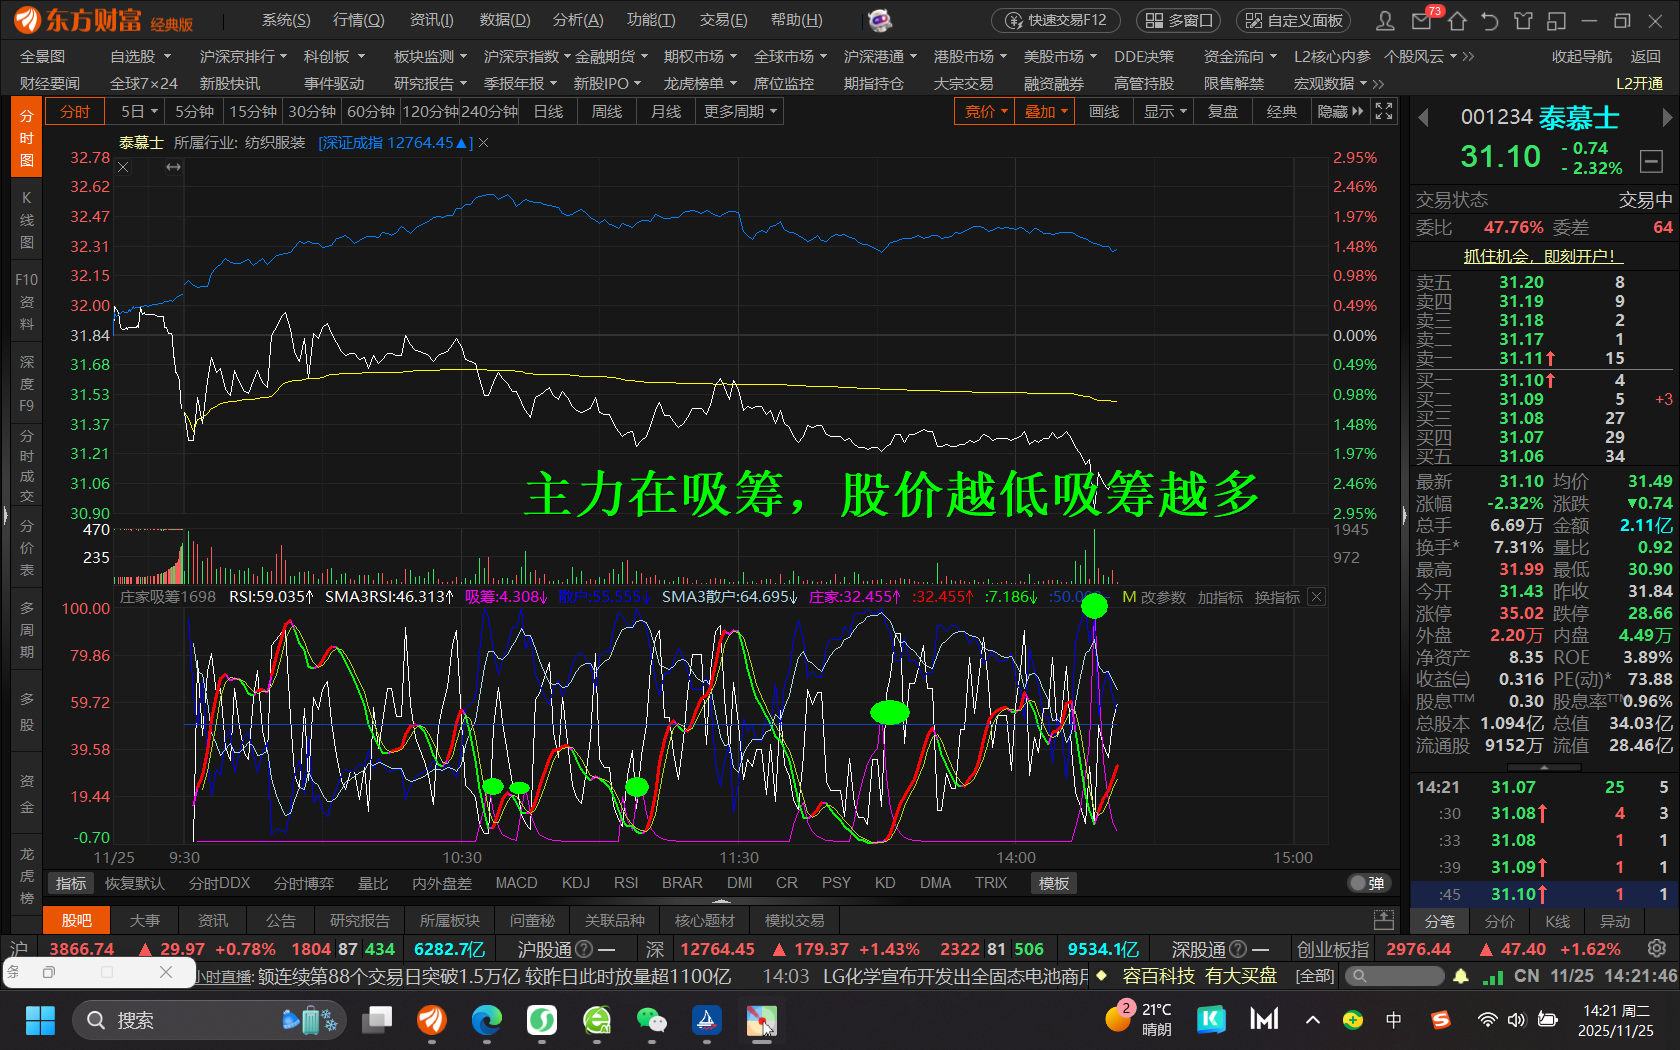Open the settings gear in status bar

point(1656,948)
